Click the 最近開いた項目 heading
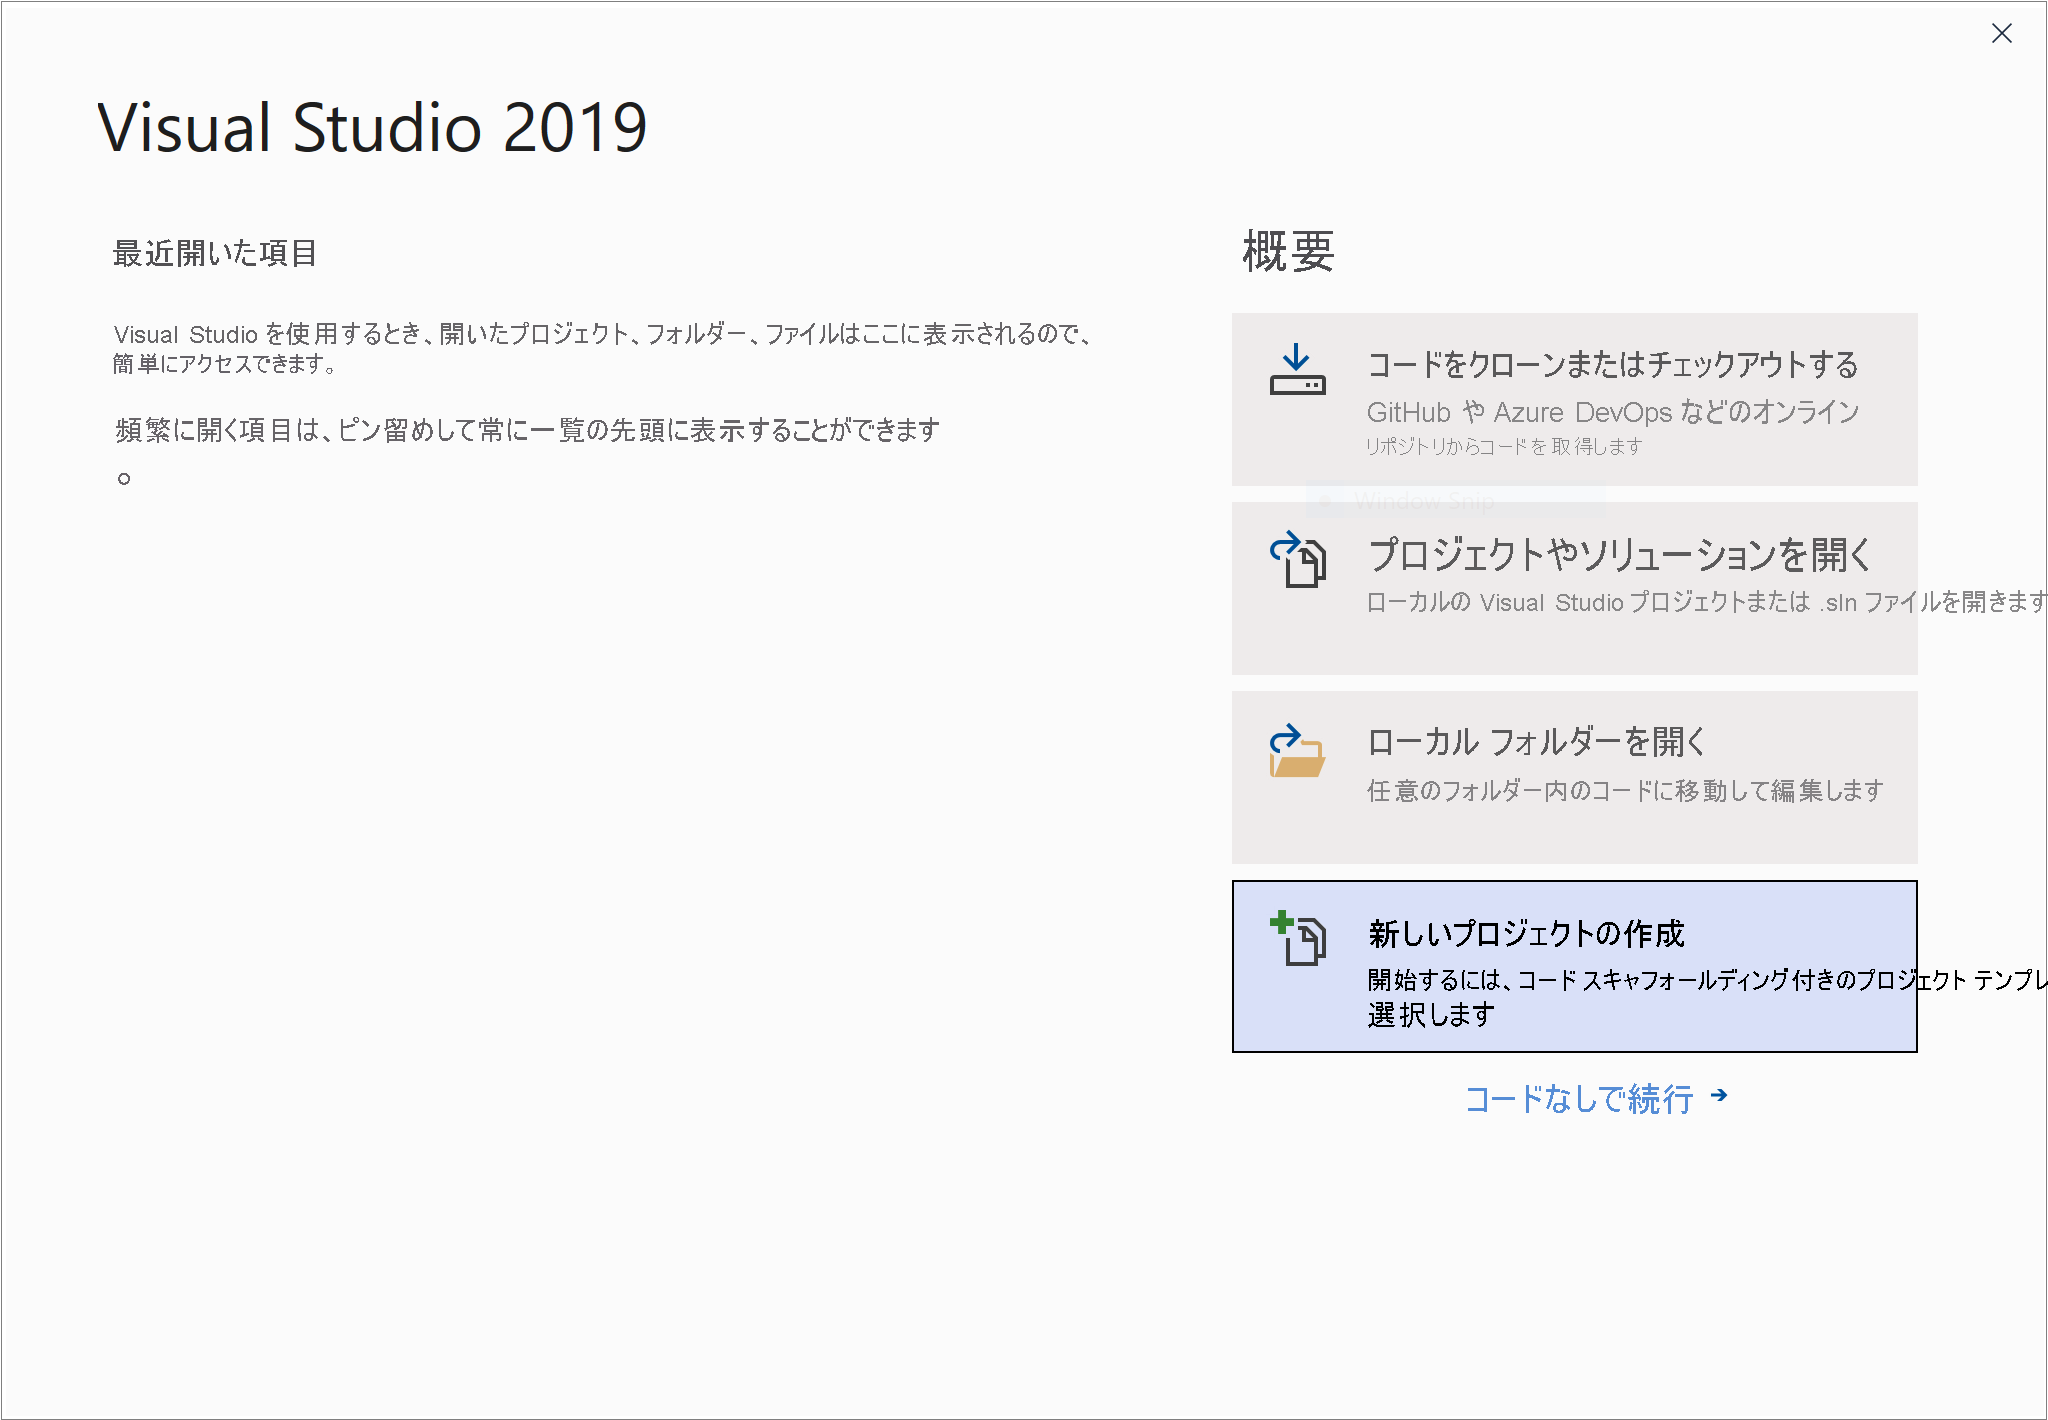The height and width of the screenshot is (1420, 2048). [215, 253]
